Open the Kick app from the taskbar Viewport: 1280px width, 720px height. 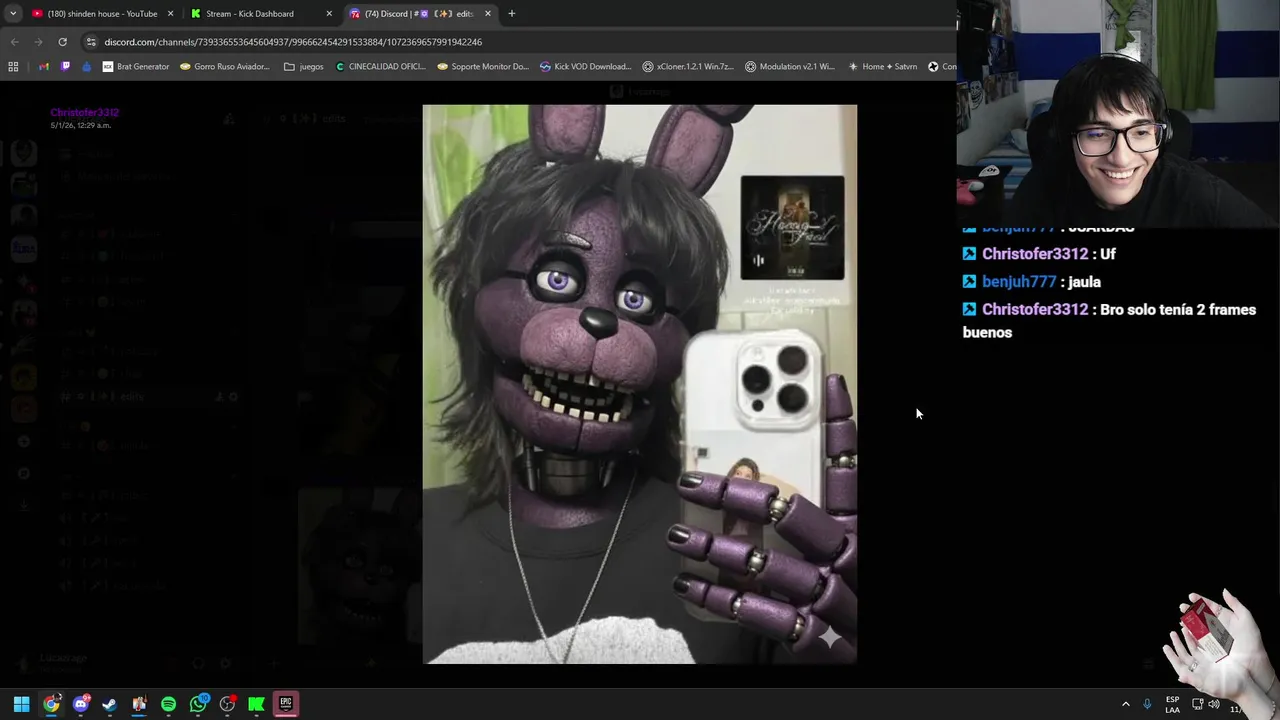256,704
